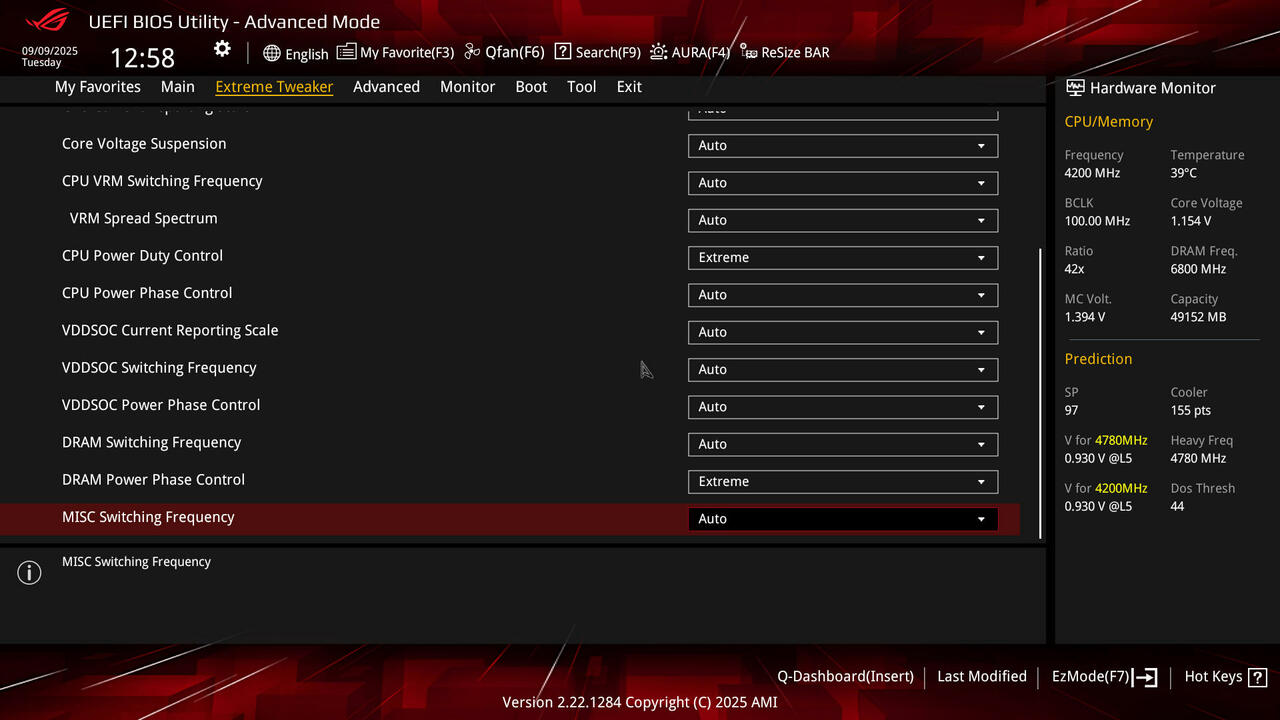Open Q-Dashboard(Insert)

coord(845,677)
